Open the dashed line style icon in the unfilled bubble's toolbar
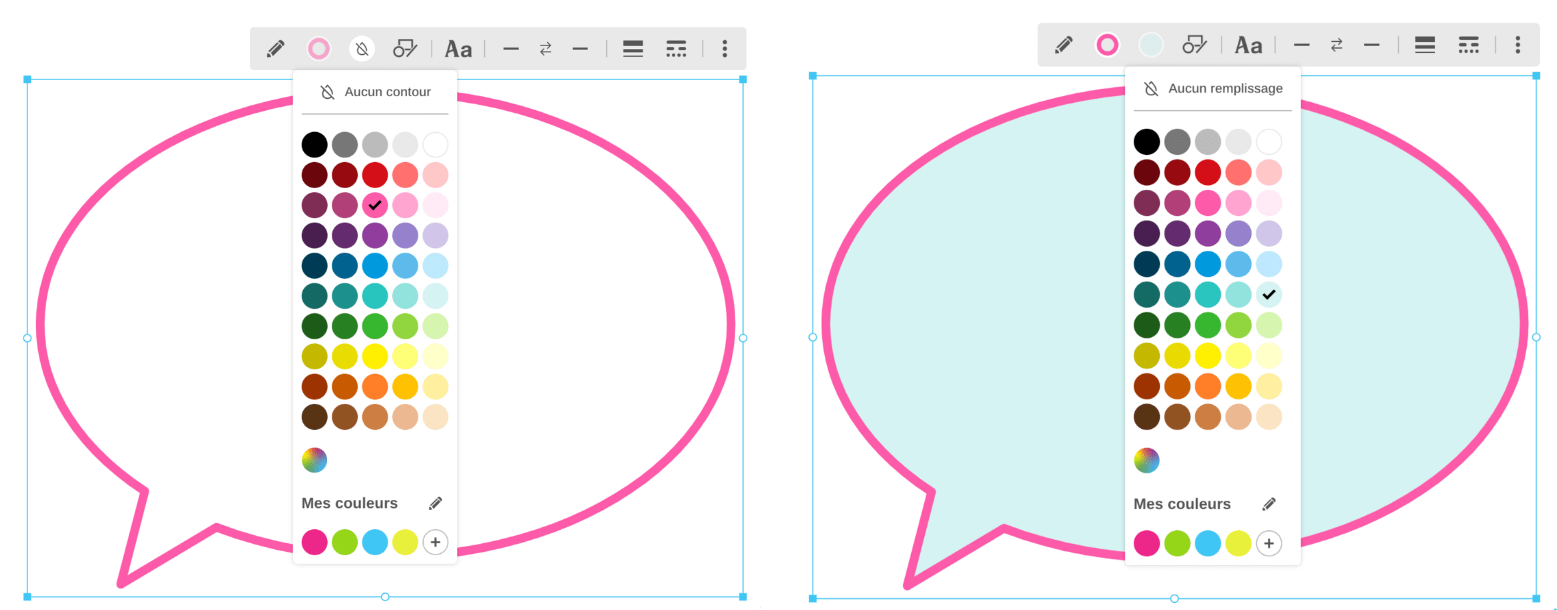Image resolution: width=1557 pixels, height=610 pixels. click(x=676, y=49)
